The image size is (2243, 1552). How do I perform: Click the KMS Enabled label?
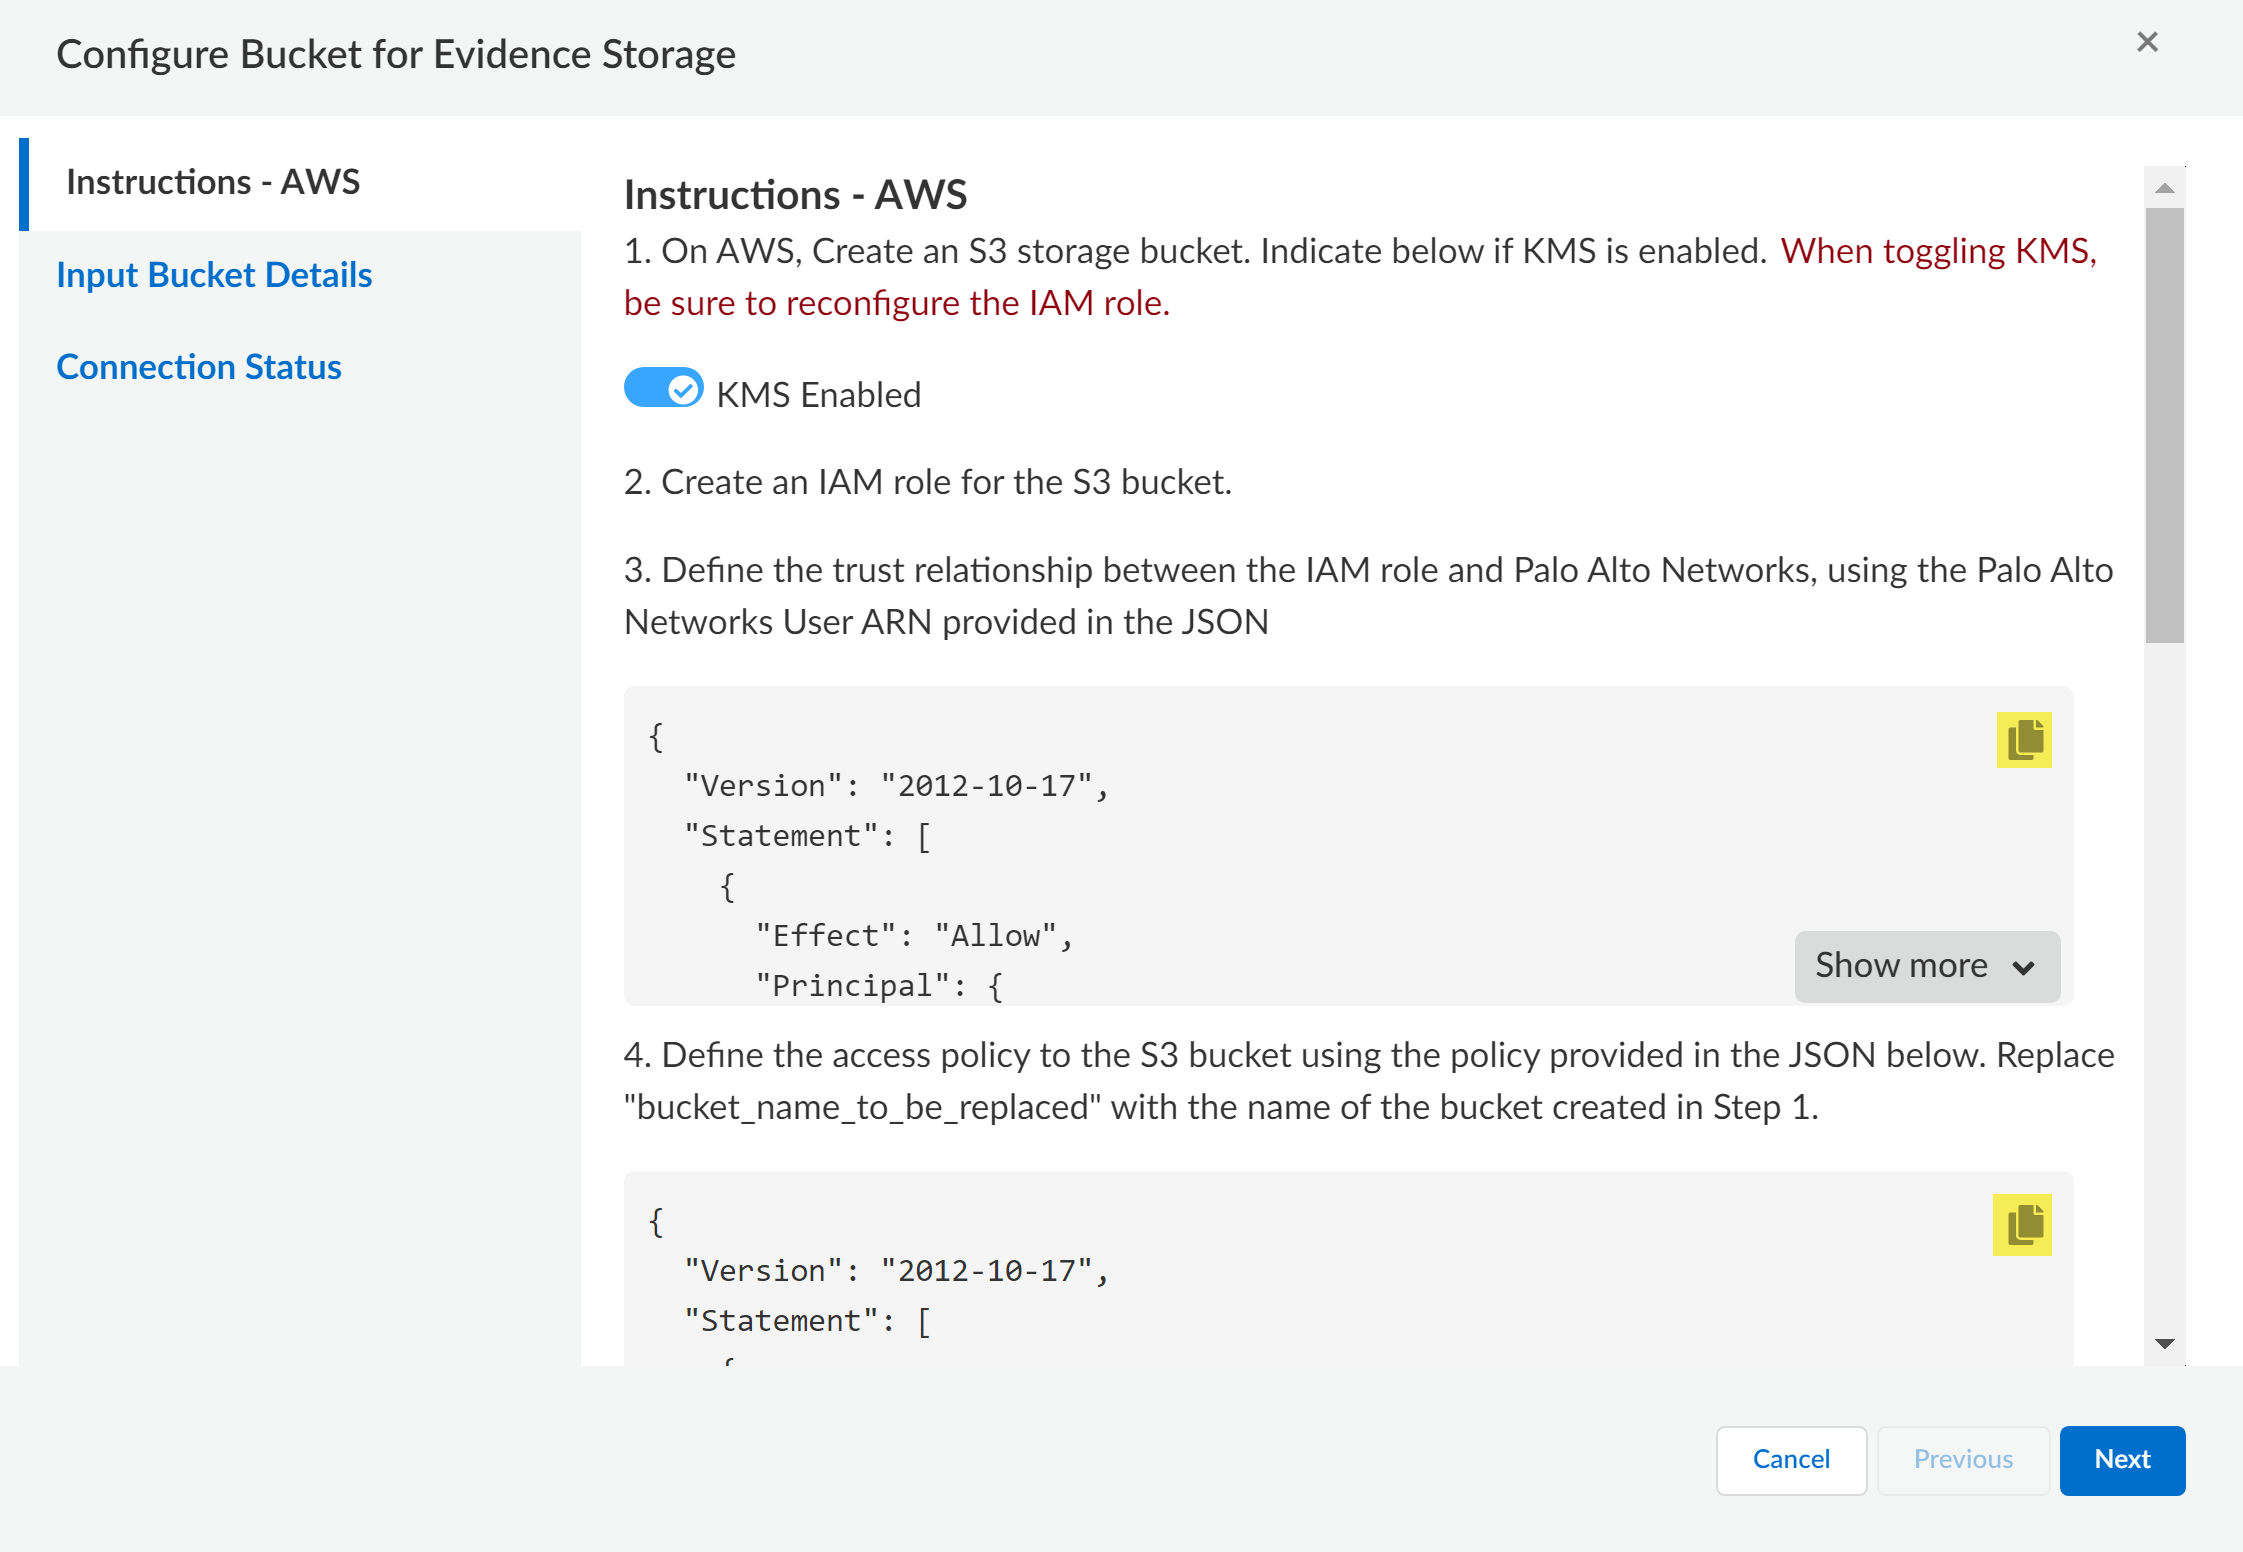click(818, 395)
